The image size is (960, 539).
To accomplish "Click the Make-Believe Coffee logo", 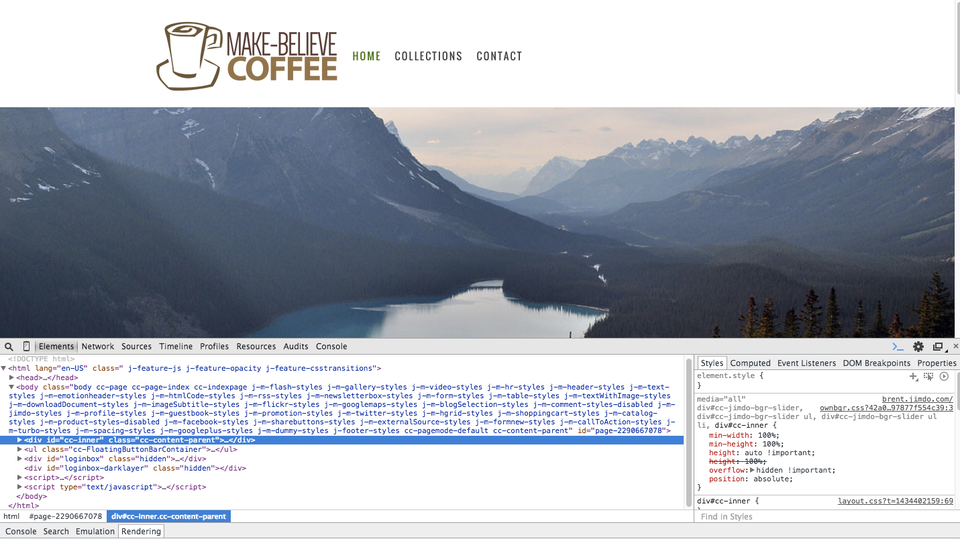I will [247, 56].
